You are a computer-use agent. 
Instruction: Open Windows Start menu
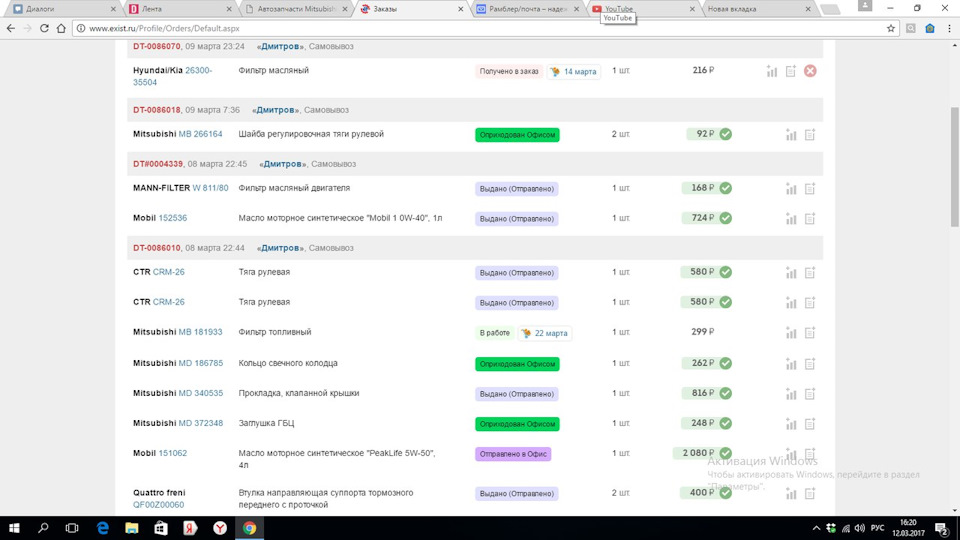13,528
